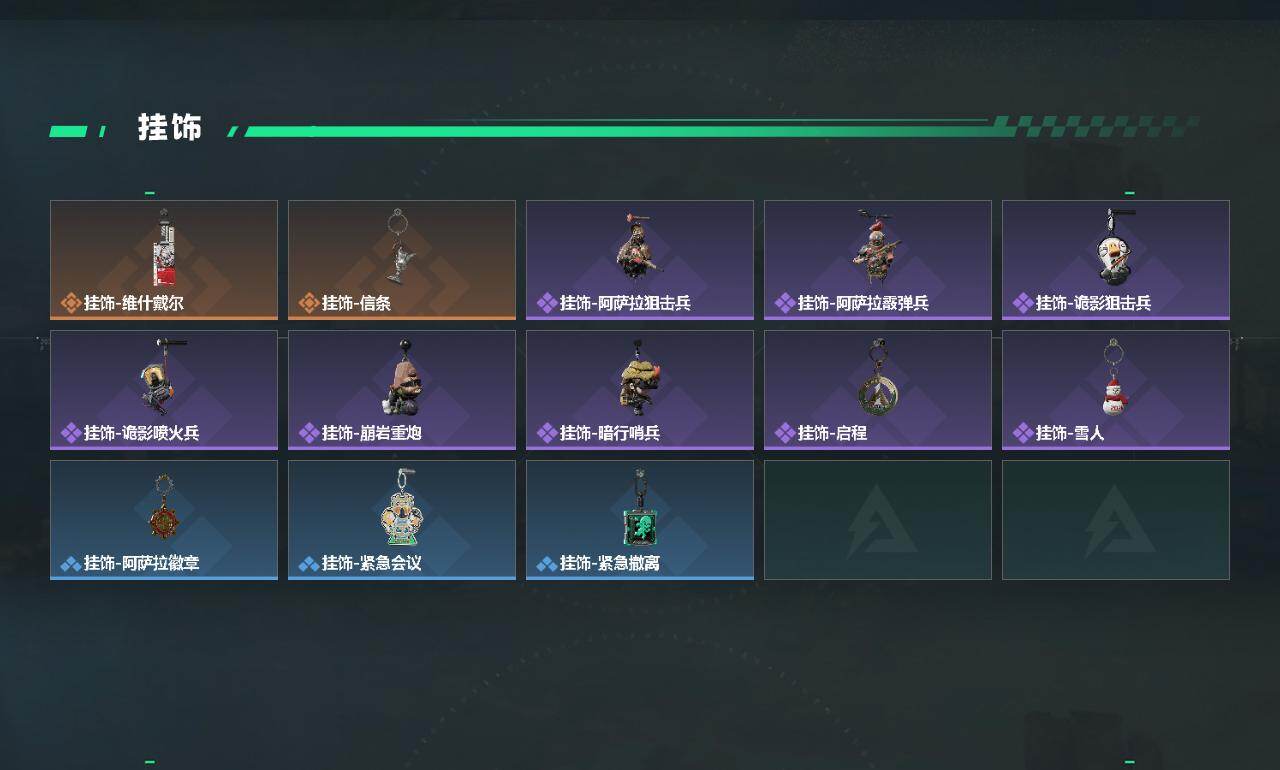
Task: Click the orange rarity icon beside 挂饰-维什戴尔
Action: [71, 303]
